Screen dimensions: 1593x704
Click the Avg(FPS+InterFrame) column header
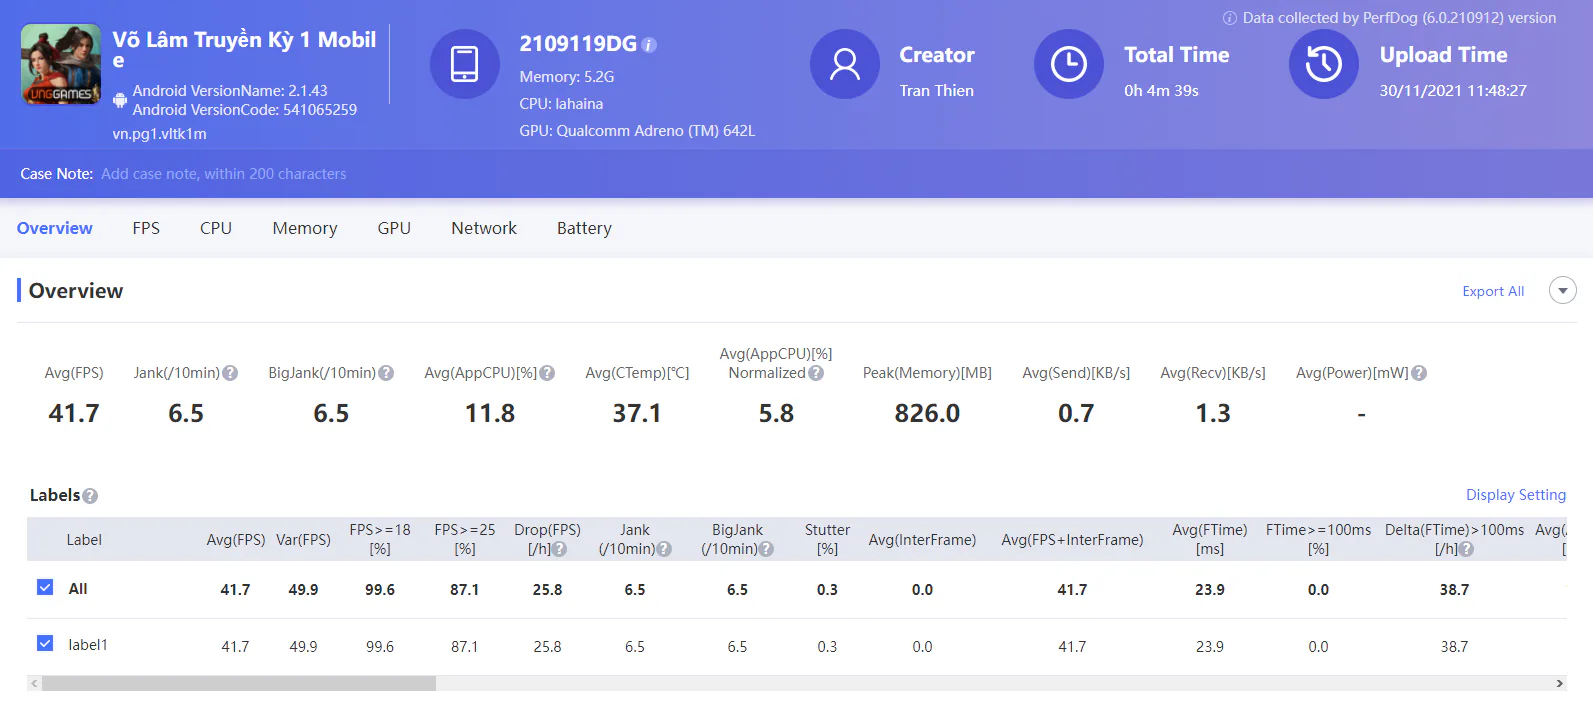tap(1072, 540)
